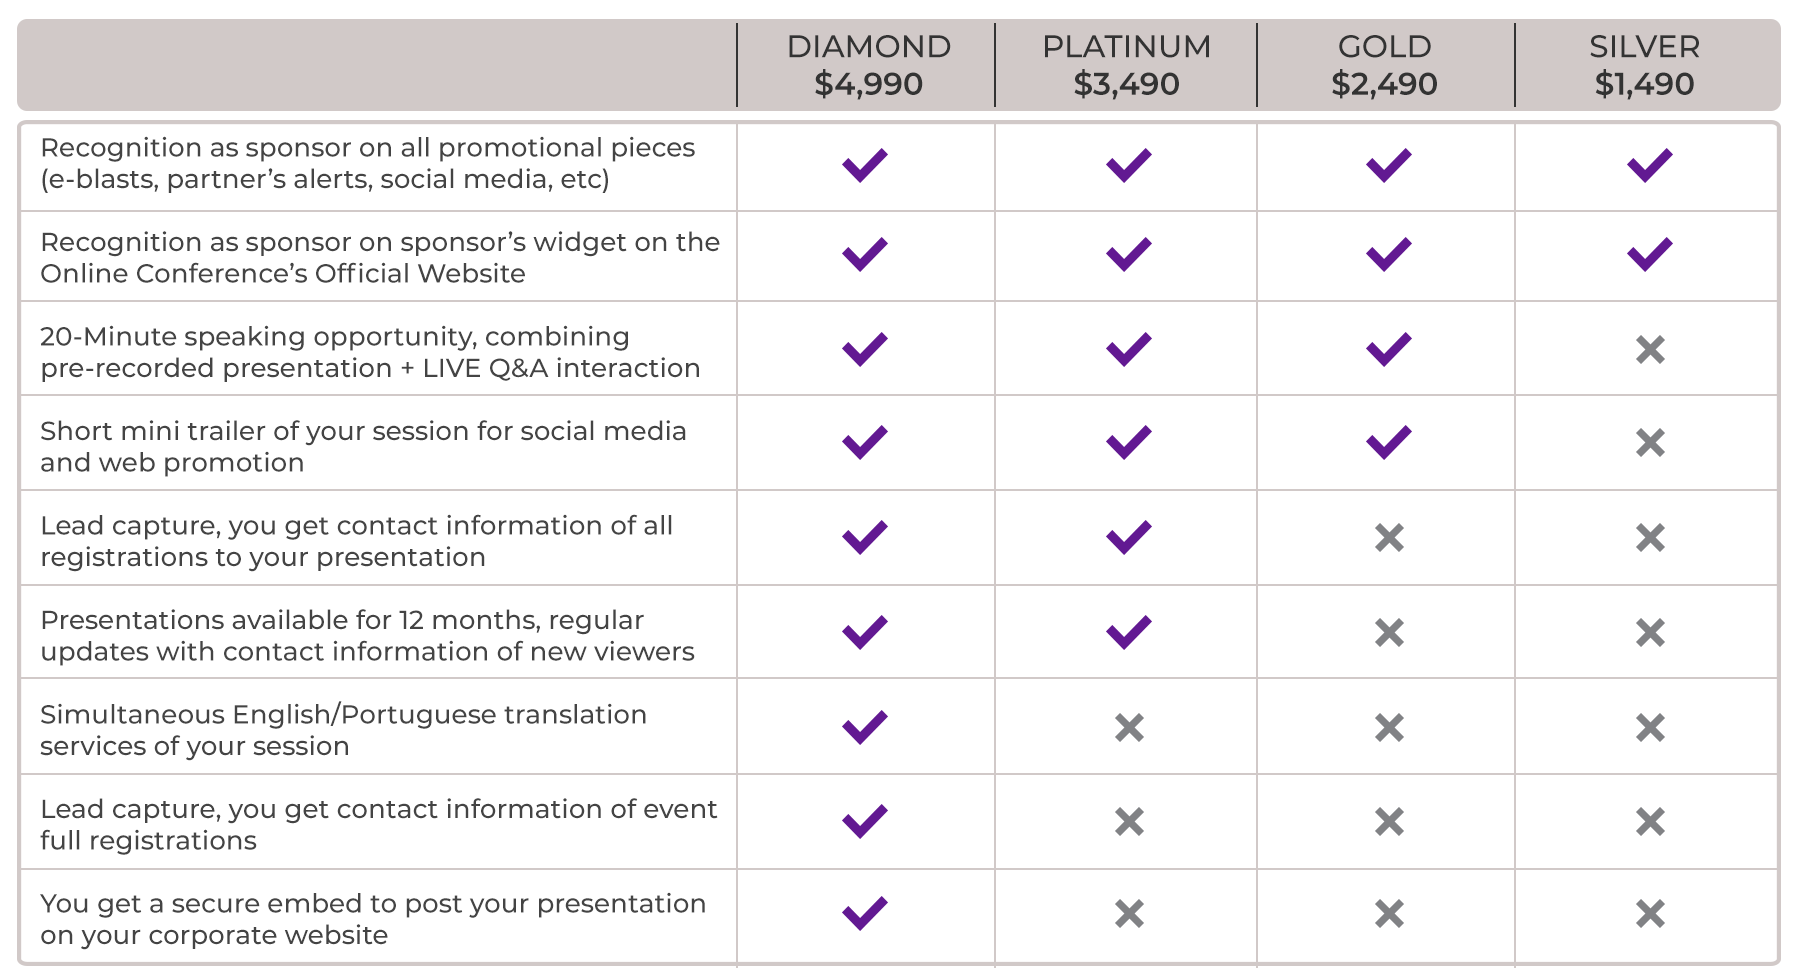Click Diamond checkmark for translation services
The width and height of the screenshot is (1800, 968).
[x=865, y=727]
